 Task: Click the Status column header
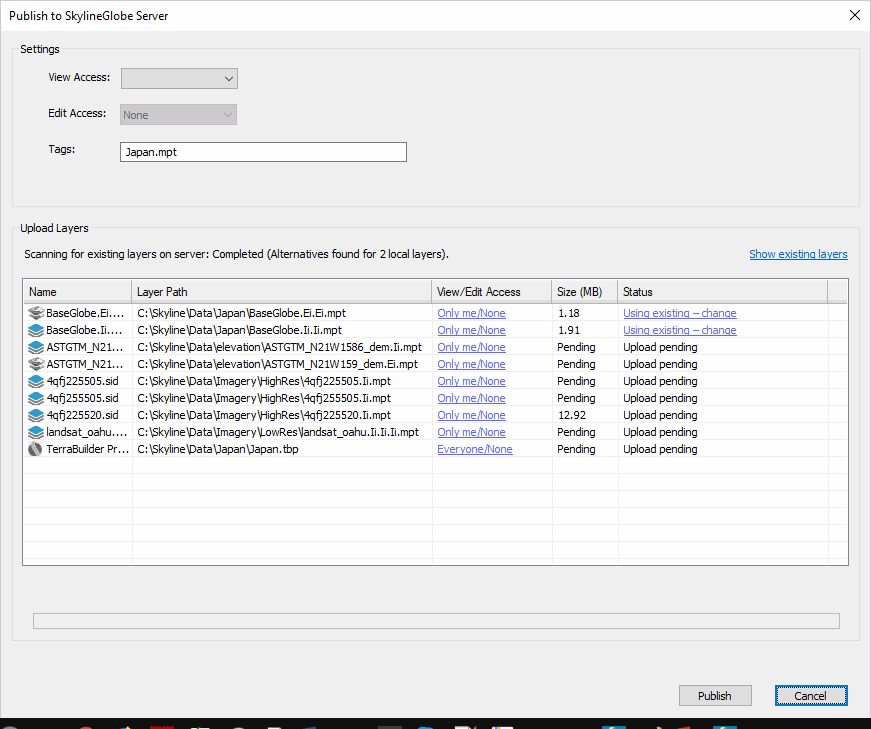point(722,292)
